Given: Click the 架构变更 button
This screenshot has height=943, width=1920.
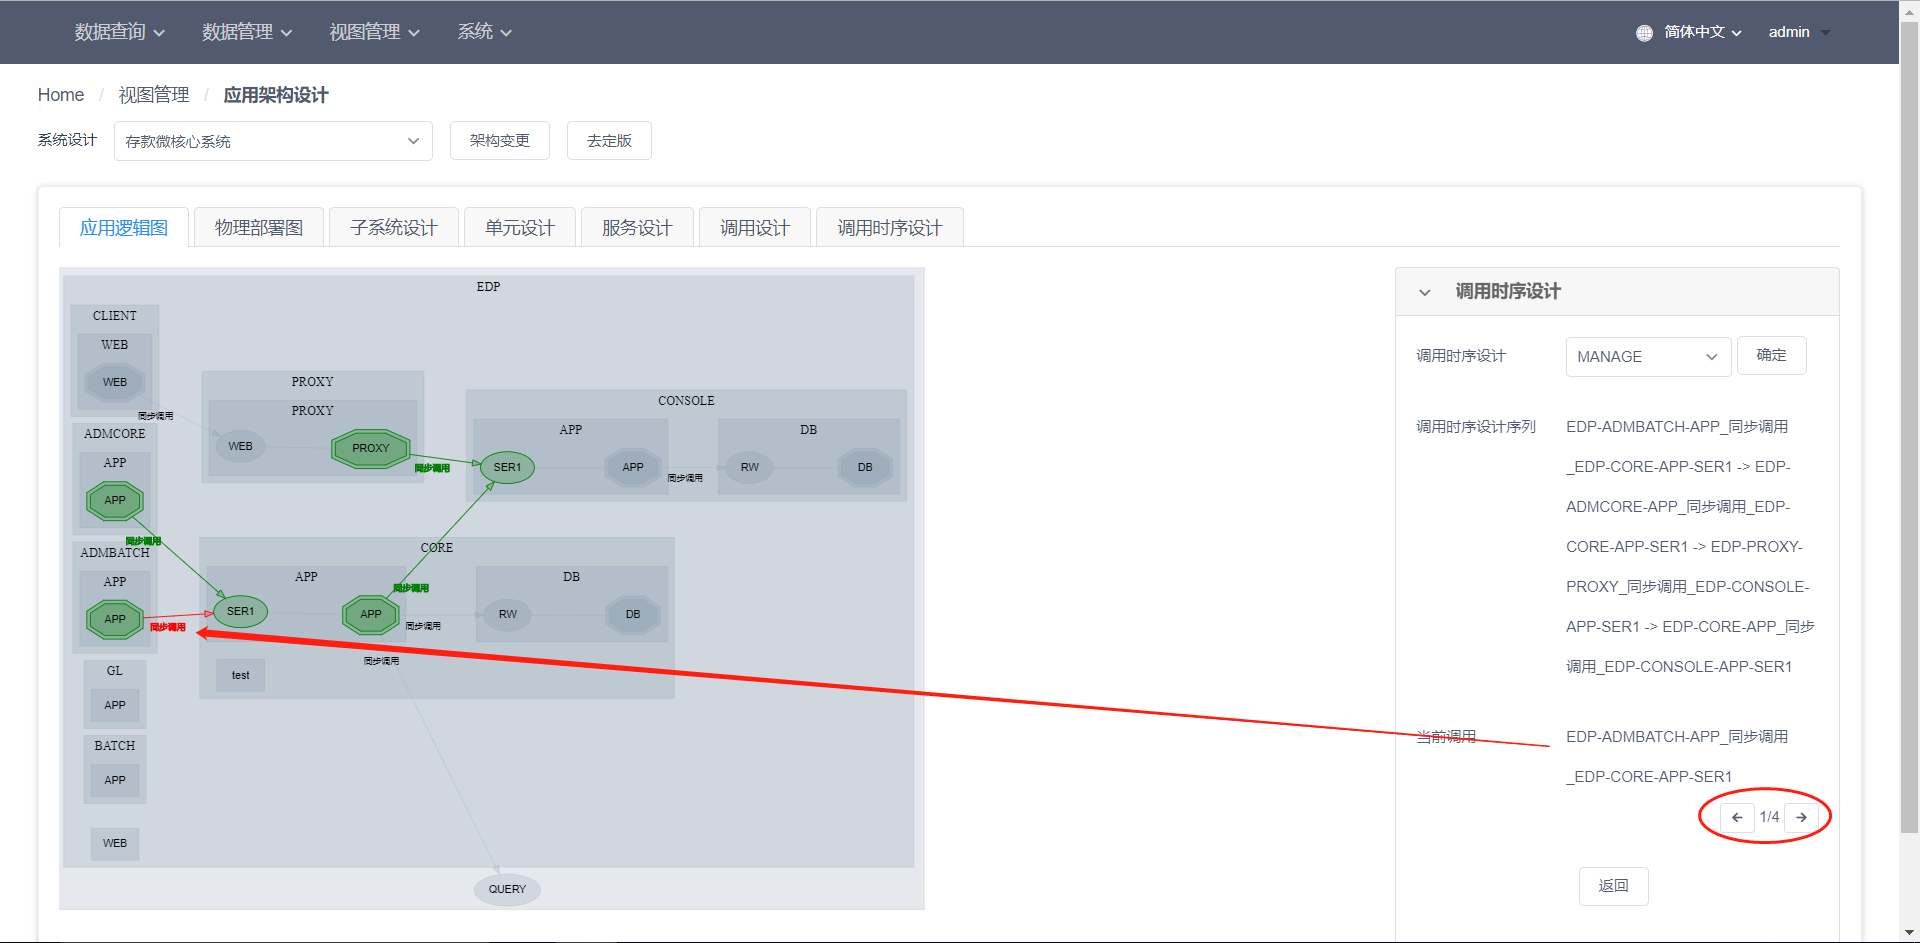Looking at the screenshot, I should 500,141.
